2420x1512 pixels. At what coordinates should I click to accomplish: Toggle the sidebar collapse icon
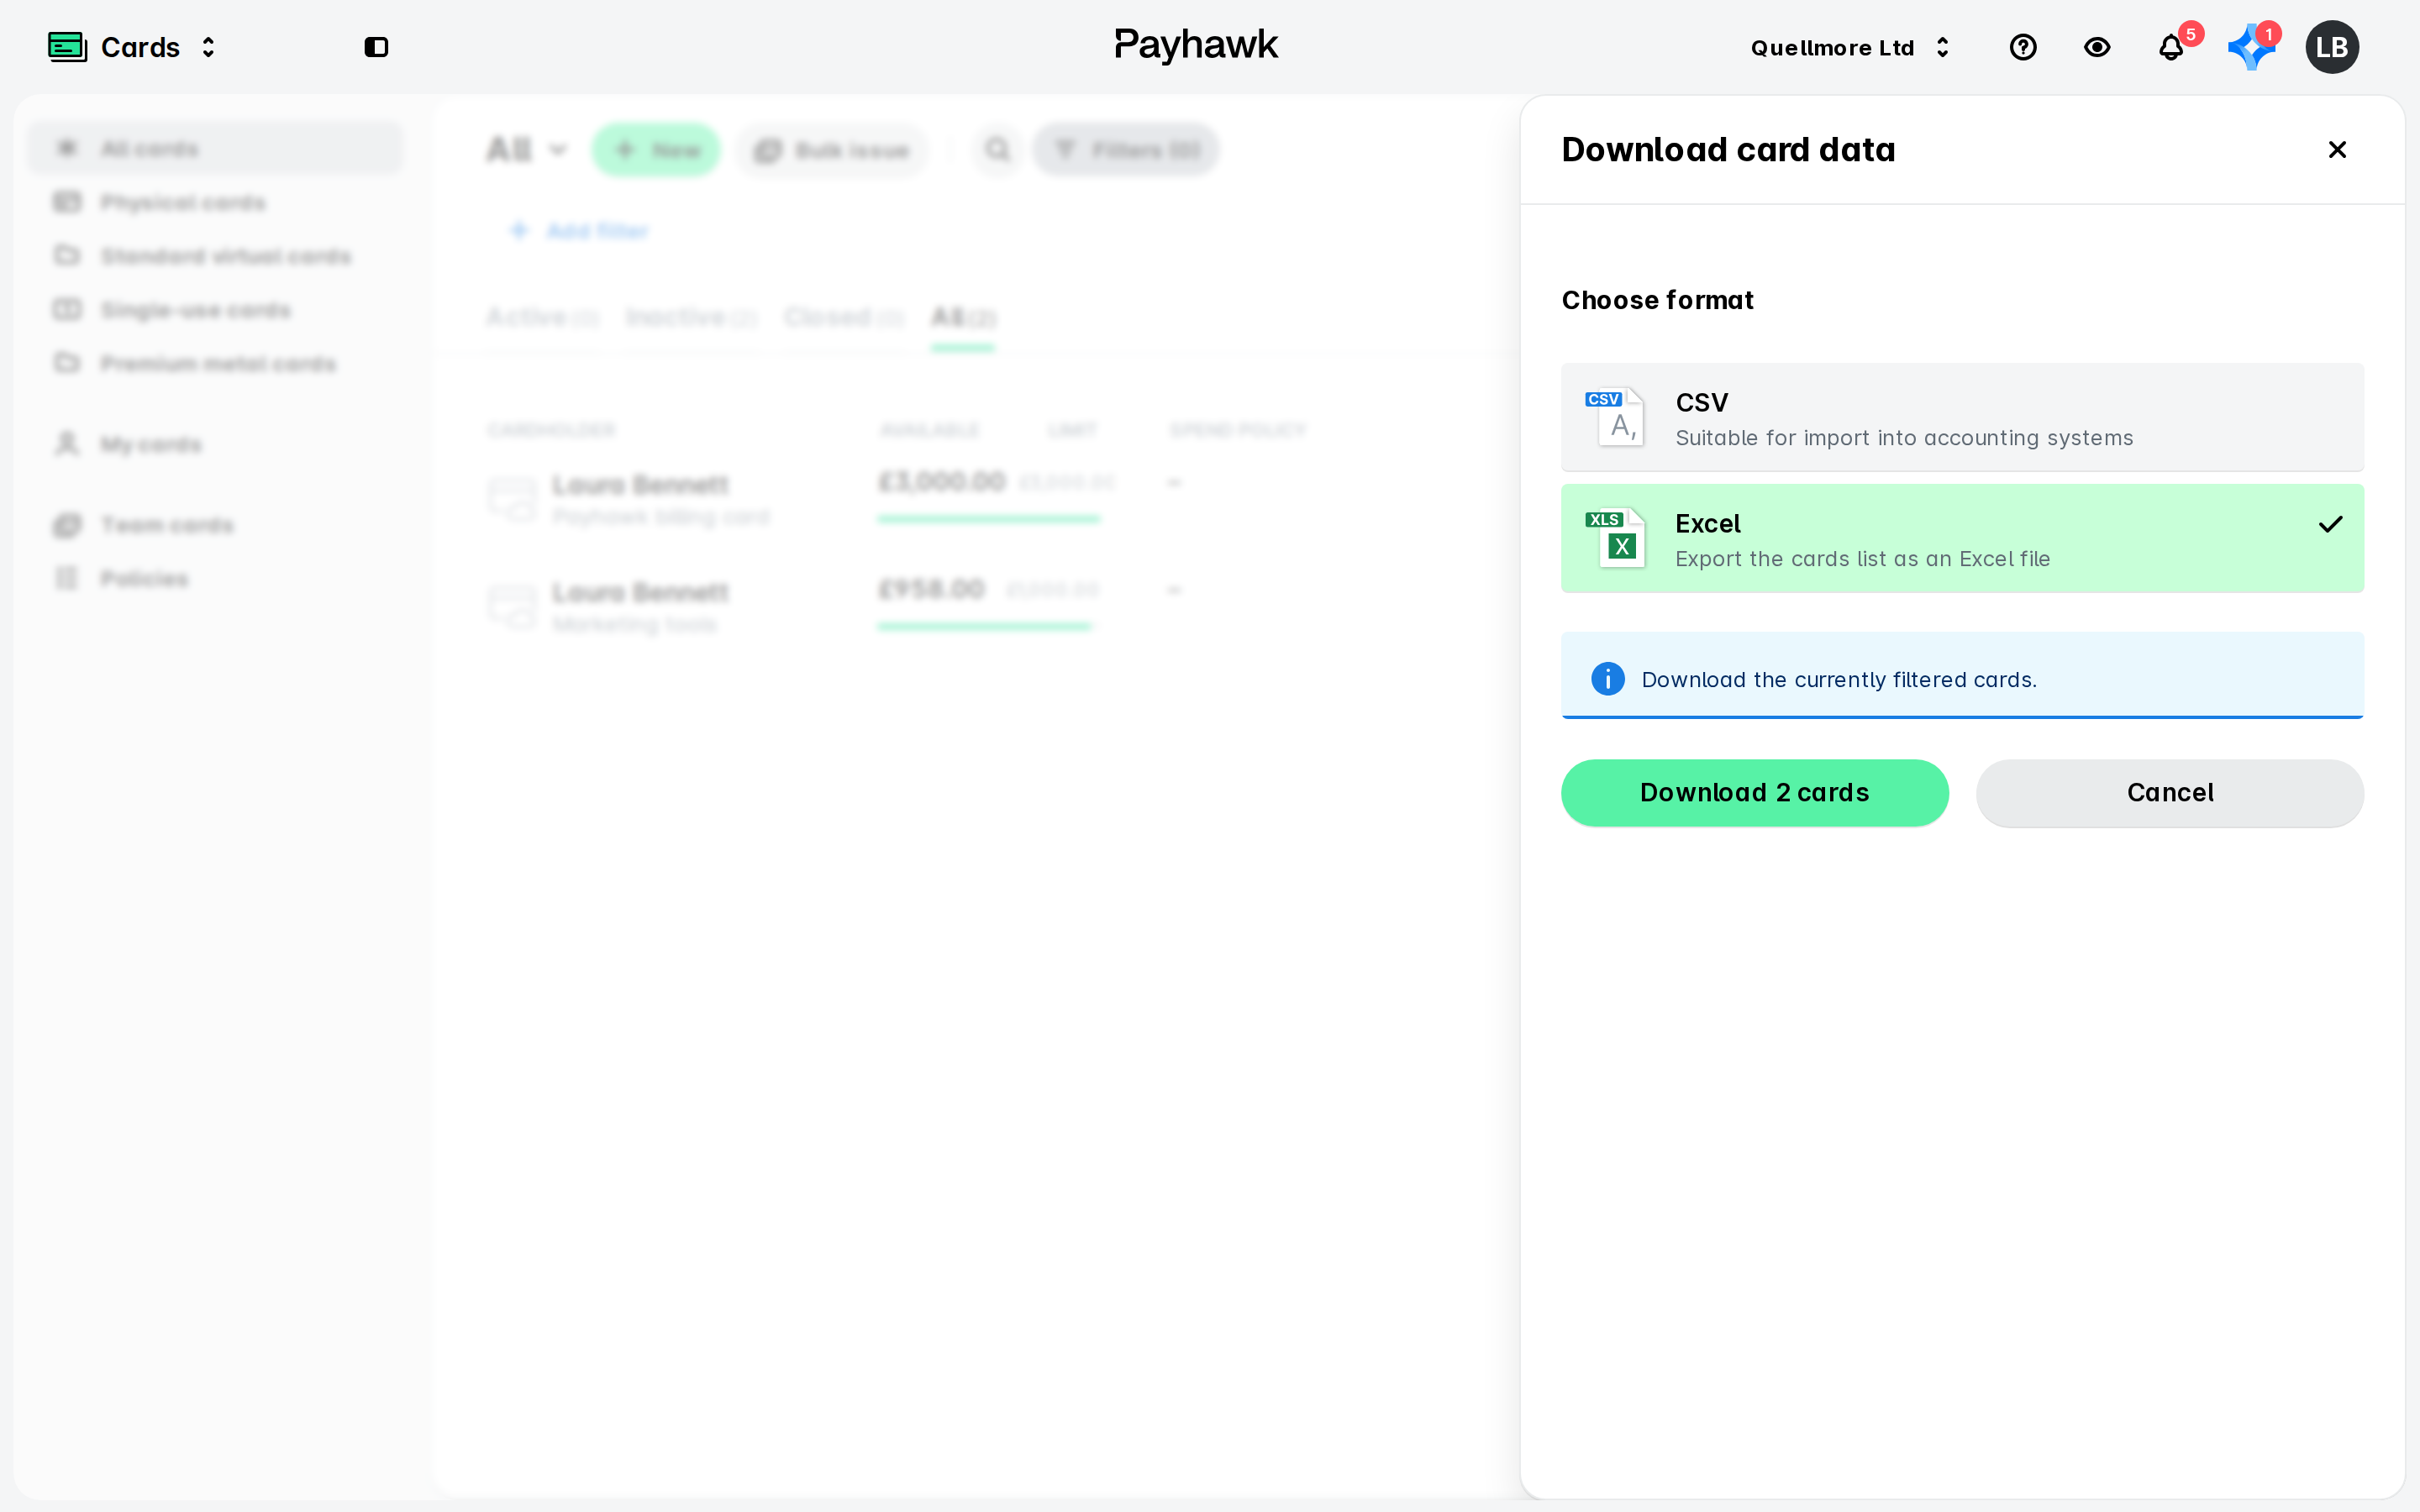[x=376, y=47]
